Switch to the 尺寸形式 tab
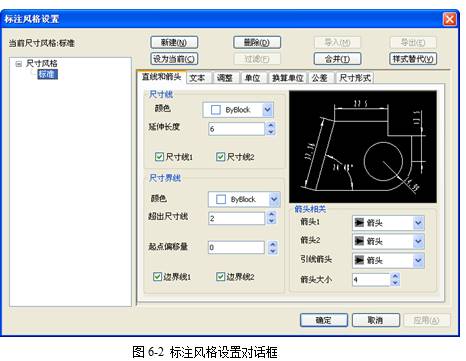466x361 pixels. (x=355, y=78)
